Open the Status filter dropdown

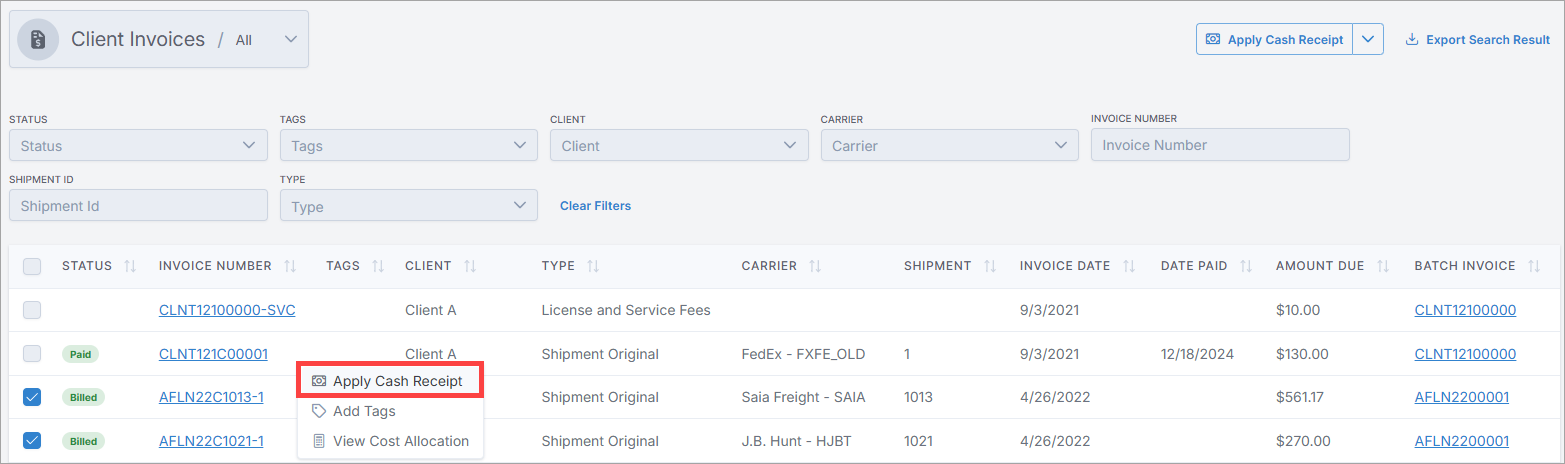coord(138,145)
